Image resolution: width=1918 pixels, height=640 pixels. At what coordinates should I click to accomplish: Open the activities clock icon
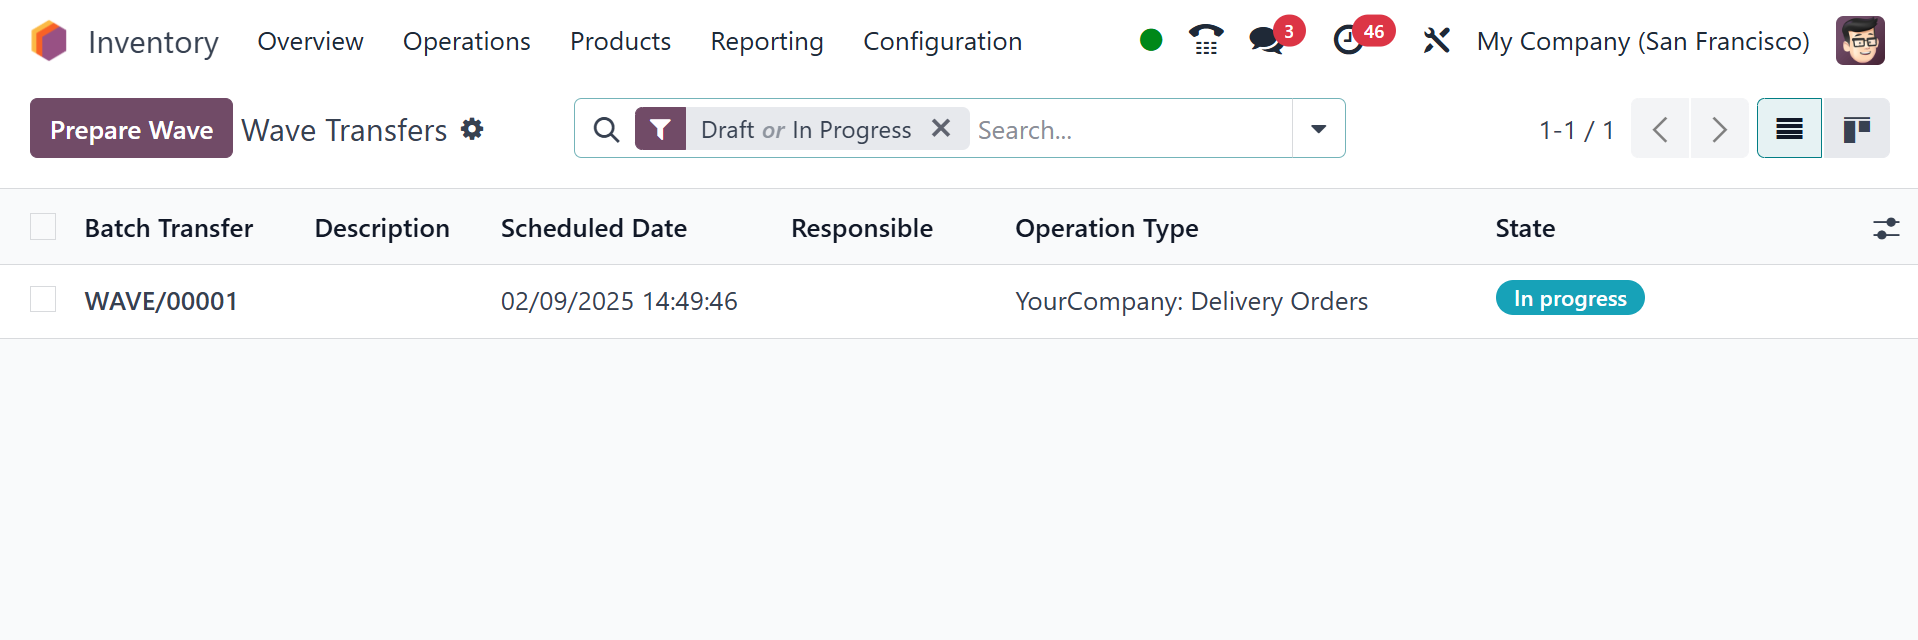(1349, 40)
